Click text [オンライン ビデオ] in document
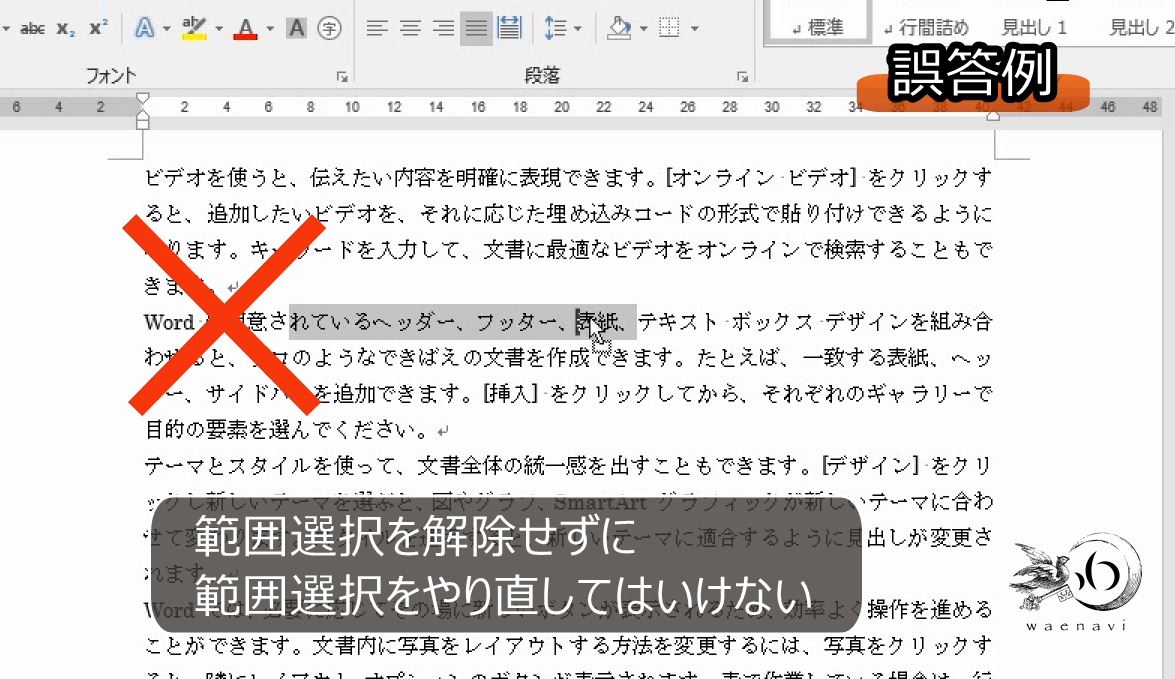The image size is (1175, 679). click(x=763, y=178)
